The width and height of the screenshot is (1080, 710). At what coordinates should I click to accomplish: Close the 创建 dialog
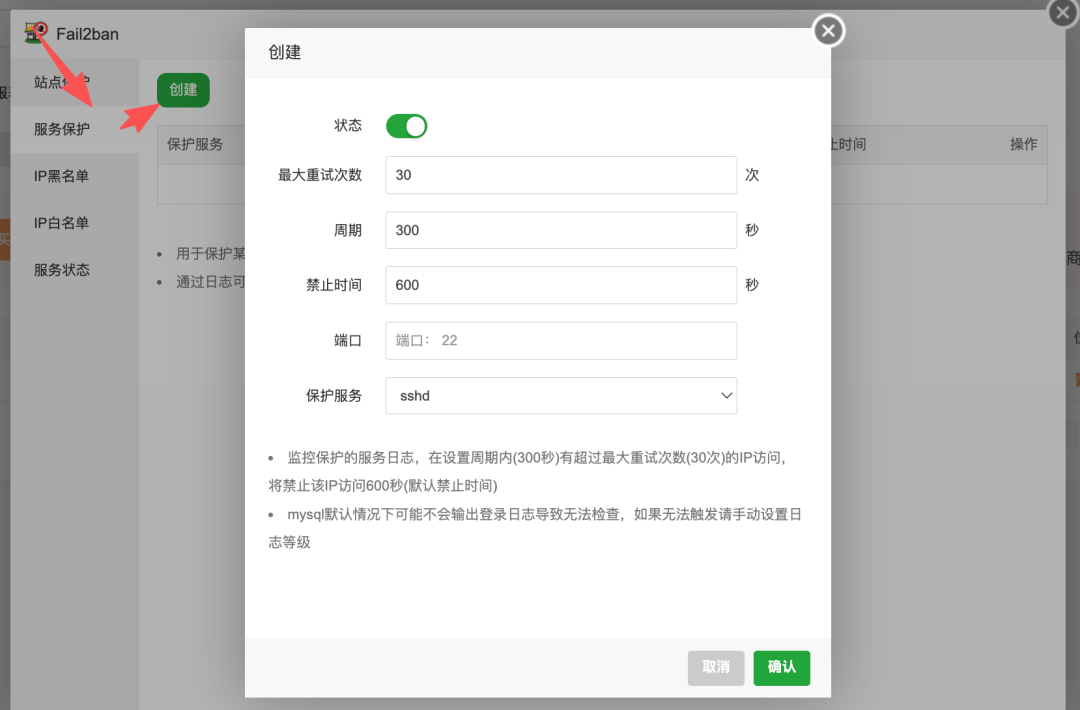tap(828, 30)
